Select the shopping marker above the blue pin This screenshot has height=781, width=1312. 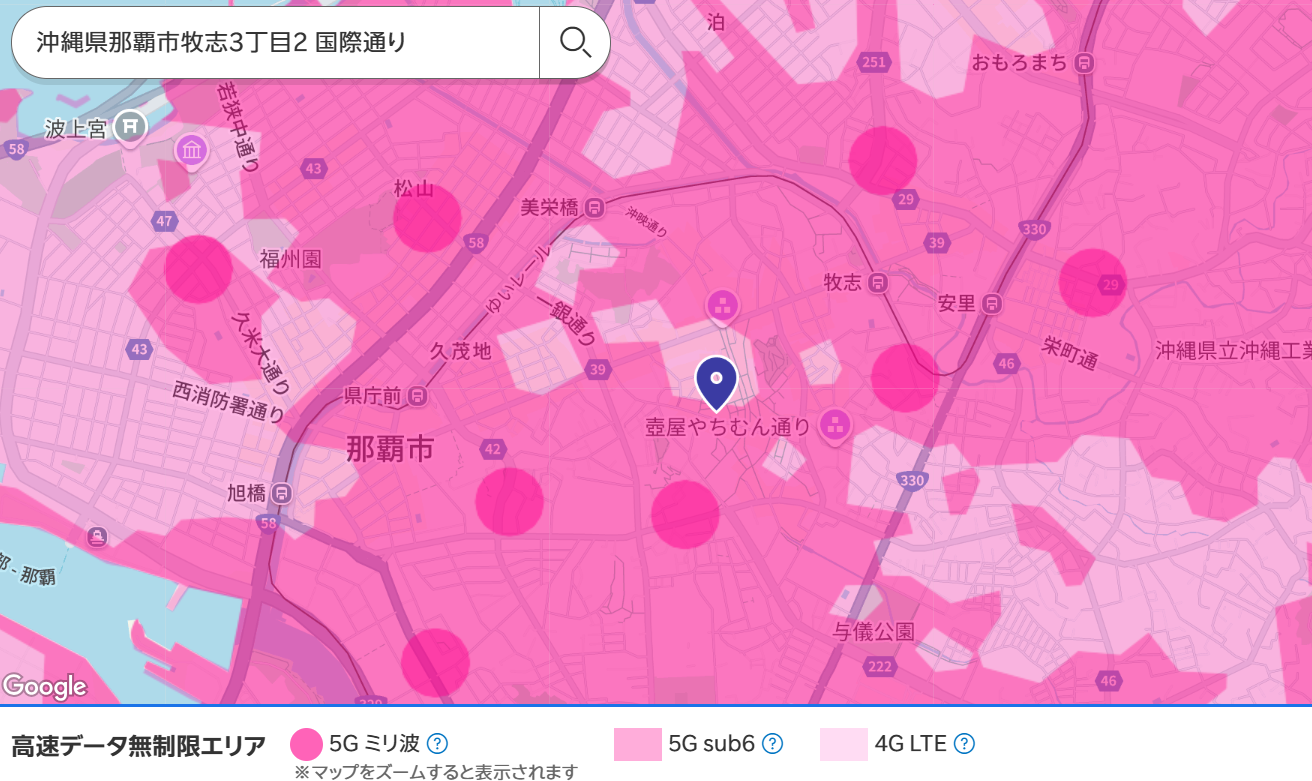pyautogui.click(x=721, y=304)
